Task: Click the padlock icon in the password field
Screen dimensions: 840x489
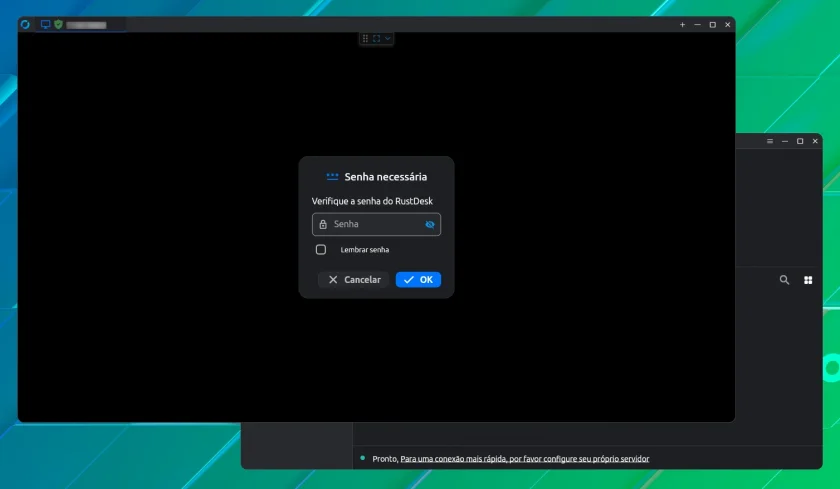Action: pyautogui.click(x=323, y=224)
